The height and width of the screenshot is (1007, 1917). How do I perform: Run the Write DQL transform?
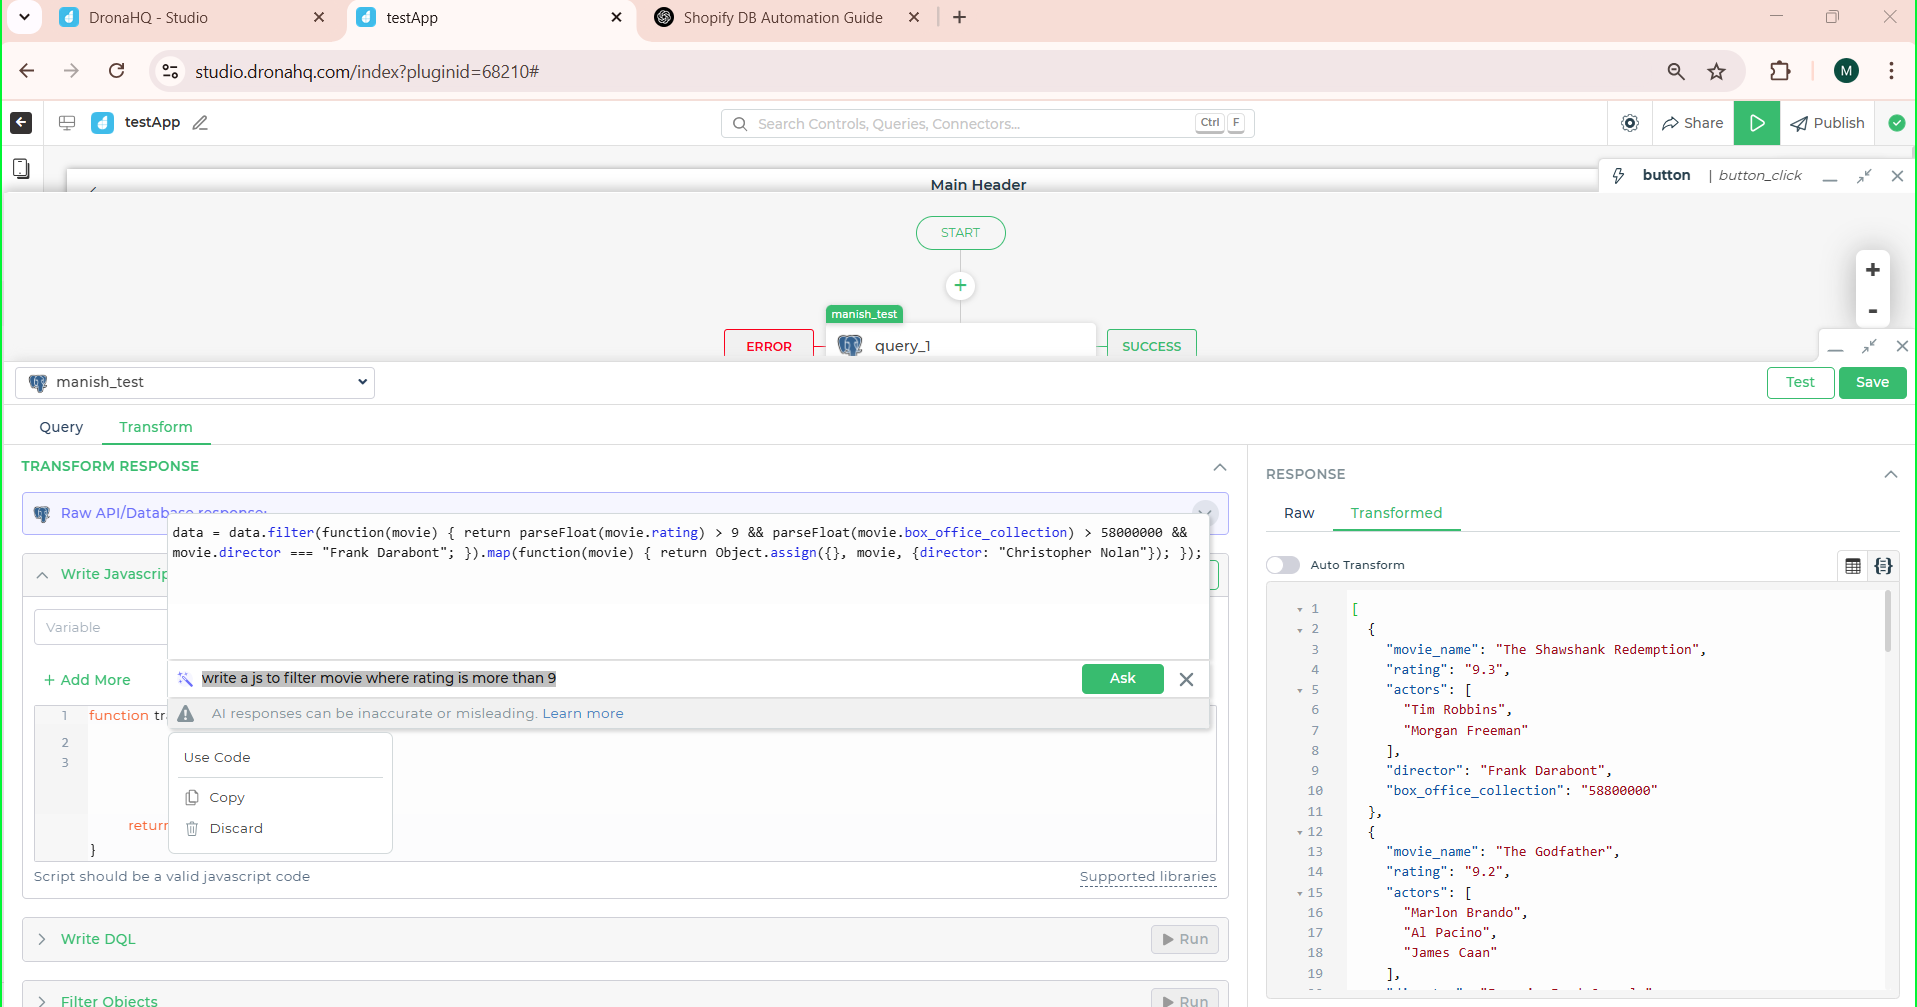click(x=1185, y=939)
